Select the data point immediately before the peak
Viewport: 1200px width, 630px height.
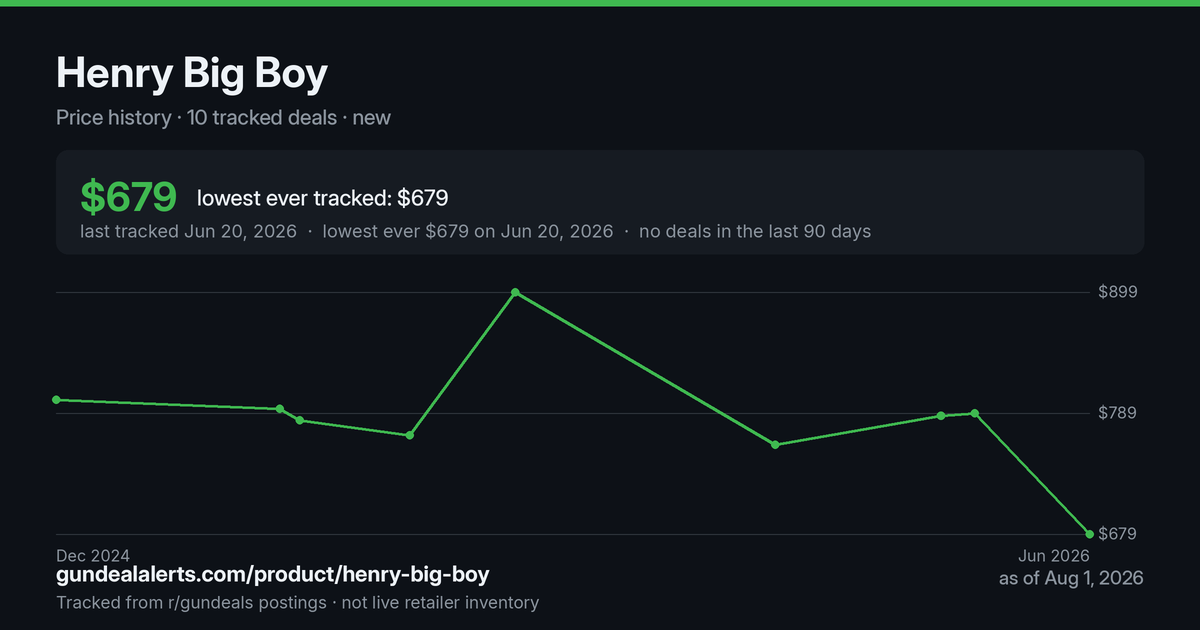[x=410, y=435]
